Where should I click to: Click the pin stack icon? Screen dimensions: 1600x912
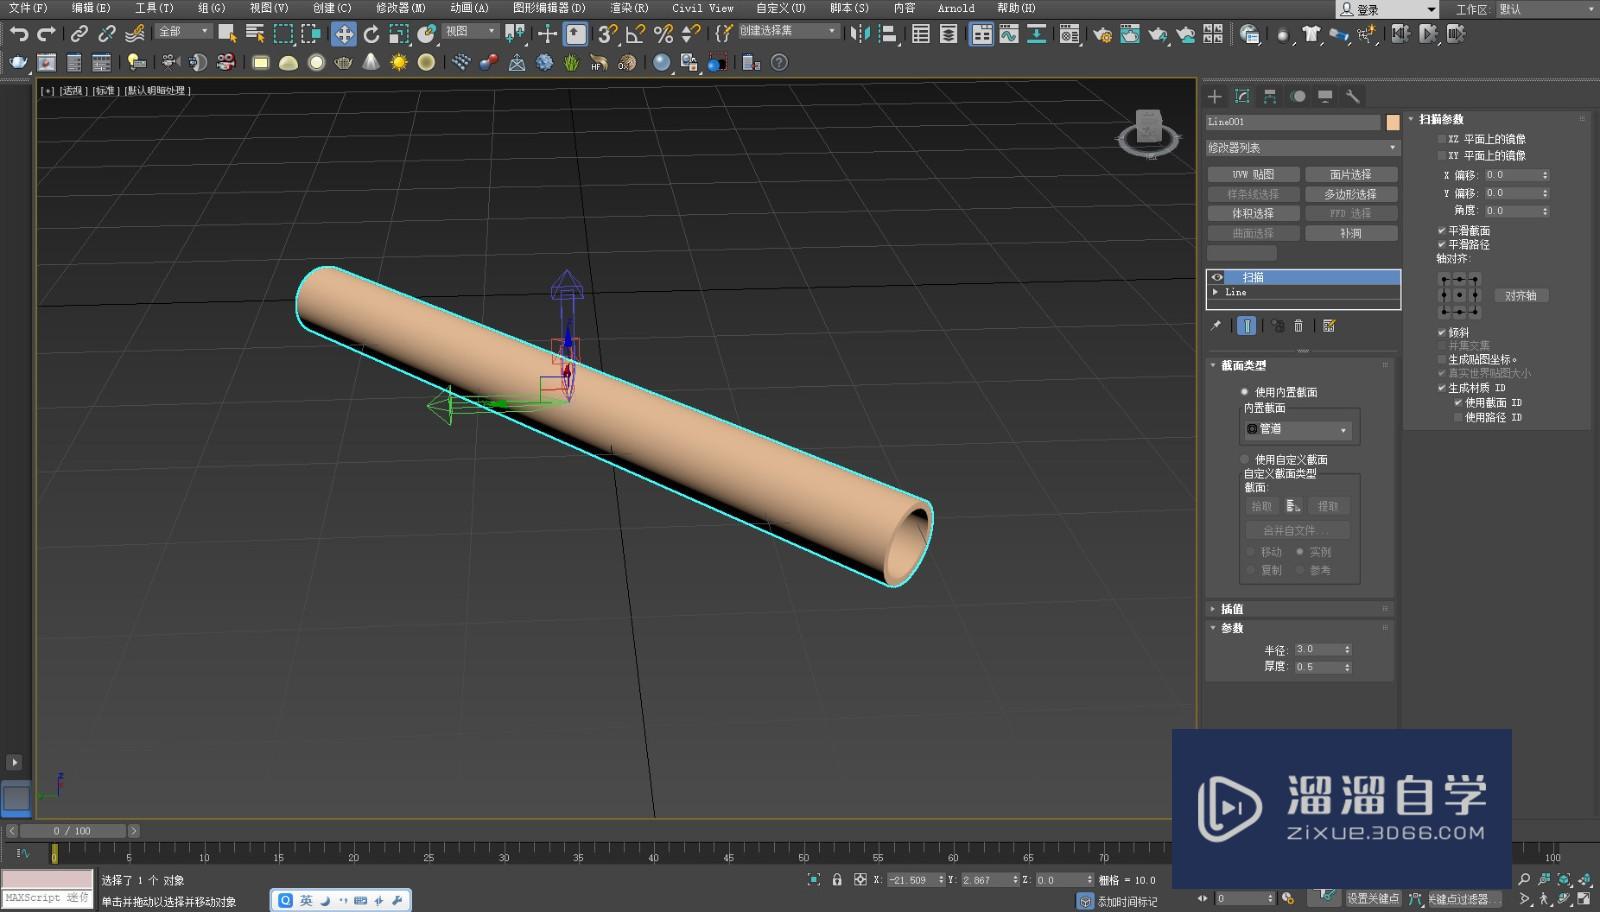pyautogui.click(x=1216, y=325)
